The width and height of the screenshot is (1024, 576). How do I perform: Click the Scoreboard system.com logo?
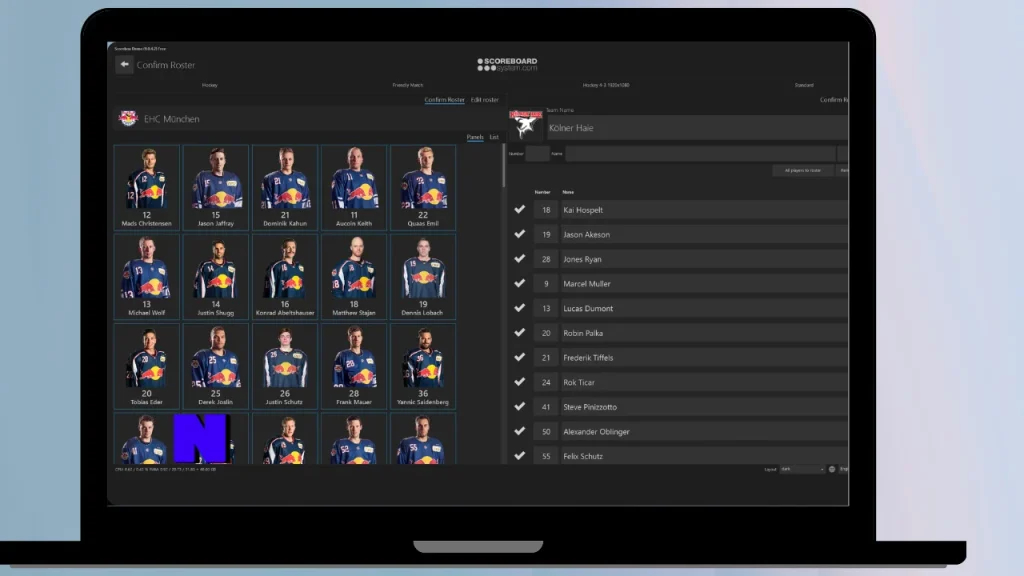coord(507,64)
